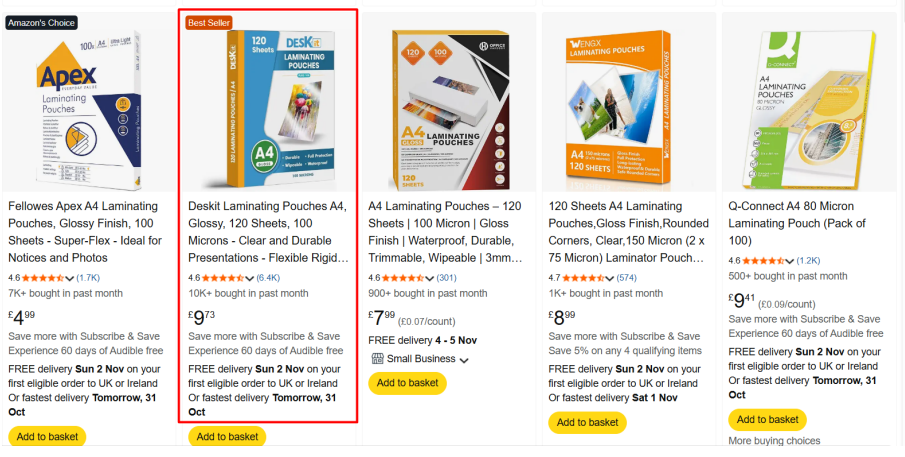905x457 pixels.
Task: Add Q-Connect 80 Micron pouches to basket
Action: [x=768, y=419]
